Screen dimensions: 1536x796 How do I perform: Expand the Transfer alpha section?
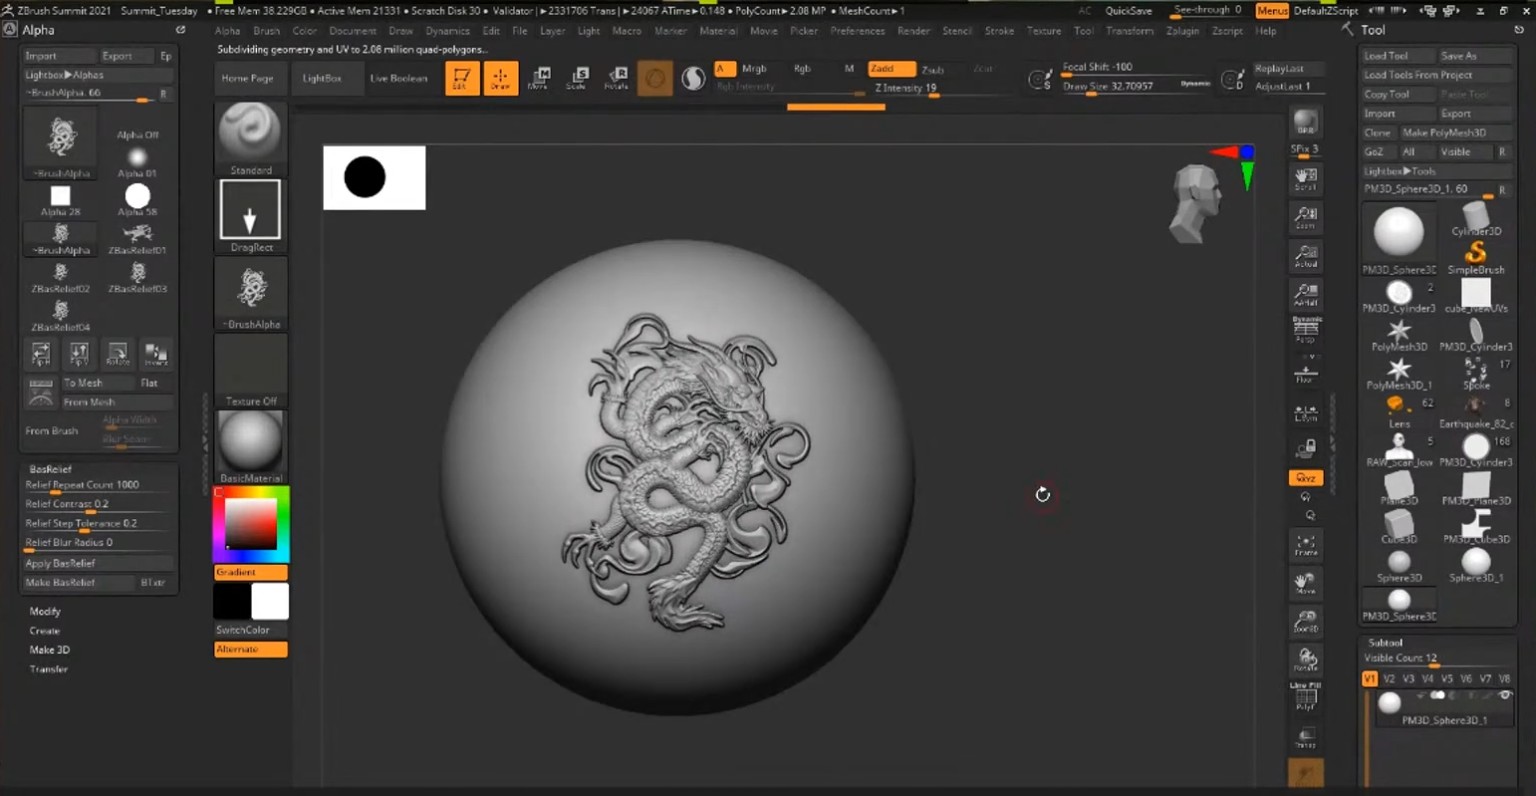click(49, 669)
